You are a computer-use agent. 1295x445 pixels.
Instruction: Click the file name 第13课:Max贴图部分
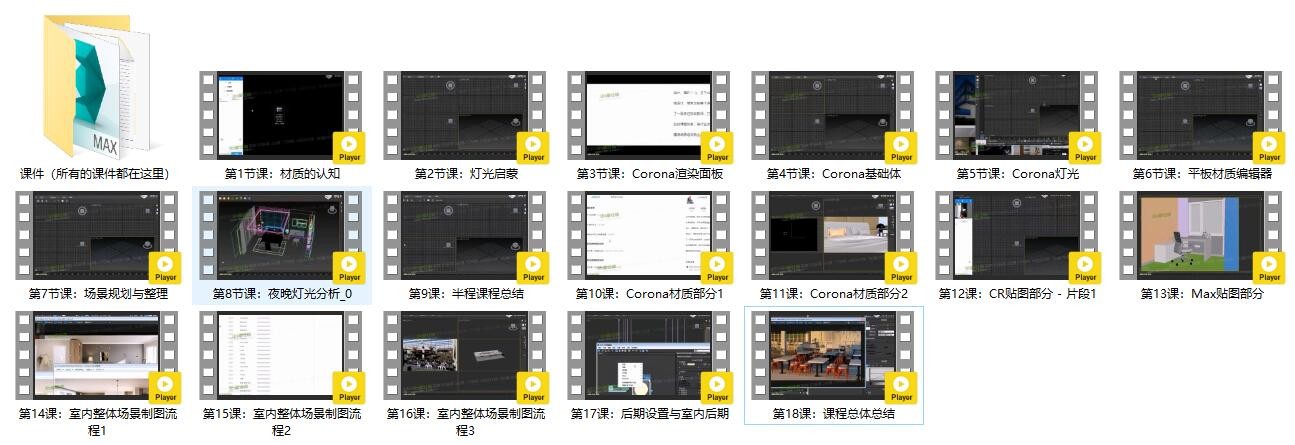point(1201,294)
